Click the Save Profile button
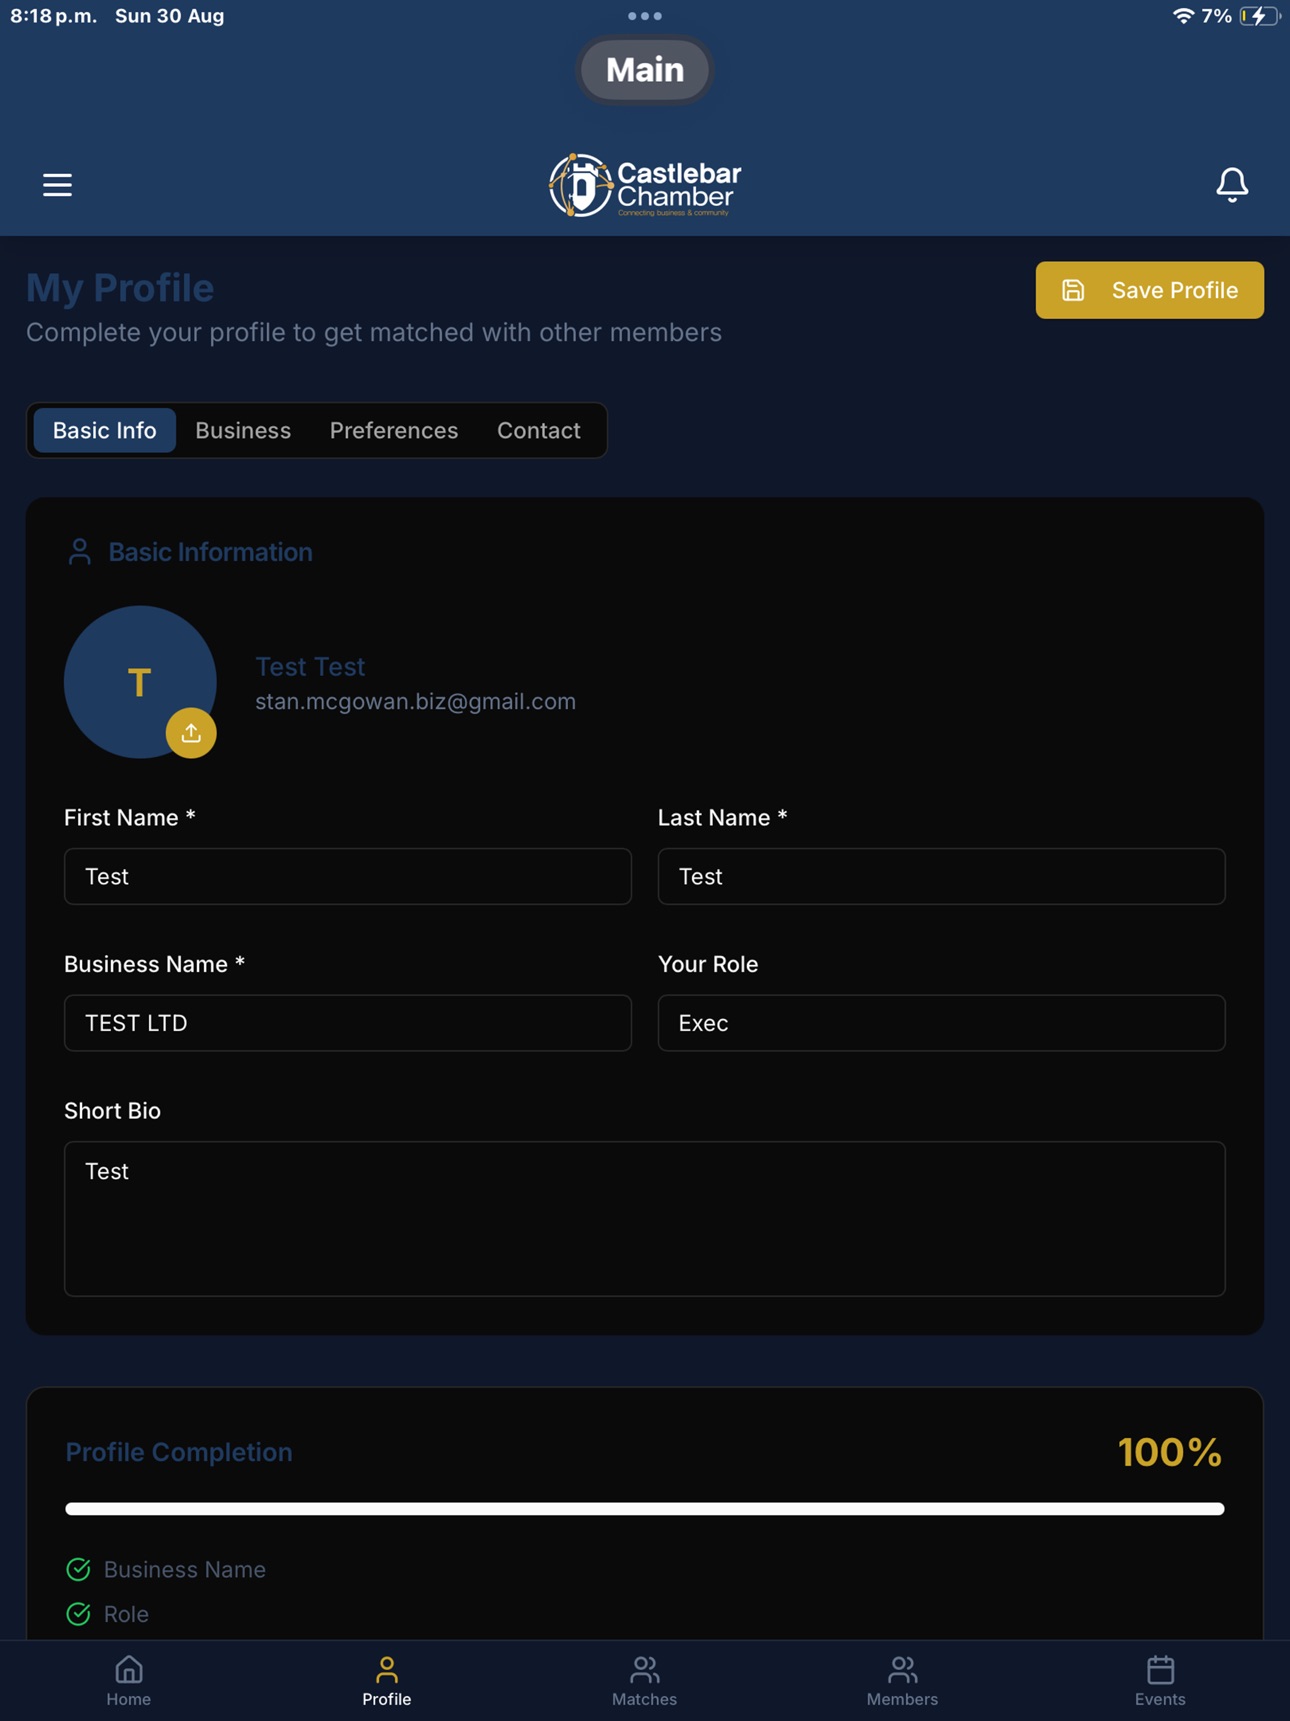The width and height of the screenshot is (1290, 1721). click(x=1150, y=290)
